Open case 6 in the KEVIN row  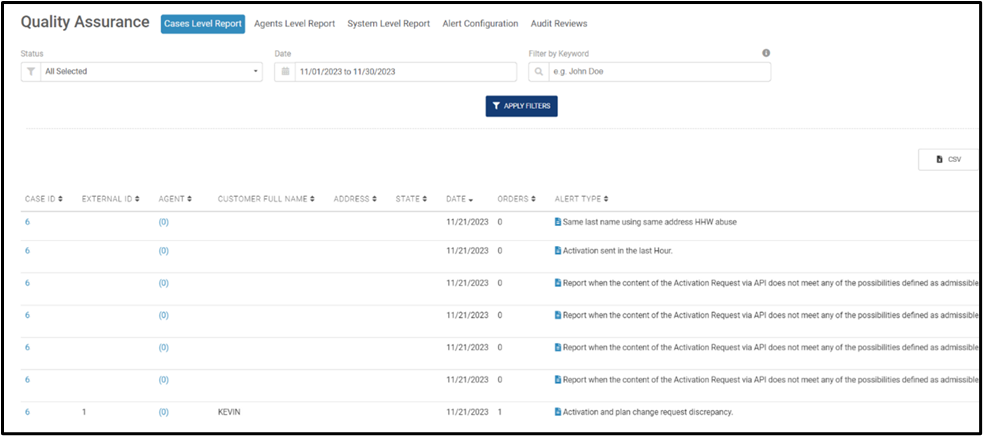[x=27, y=412]
